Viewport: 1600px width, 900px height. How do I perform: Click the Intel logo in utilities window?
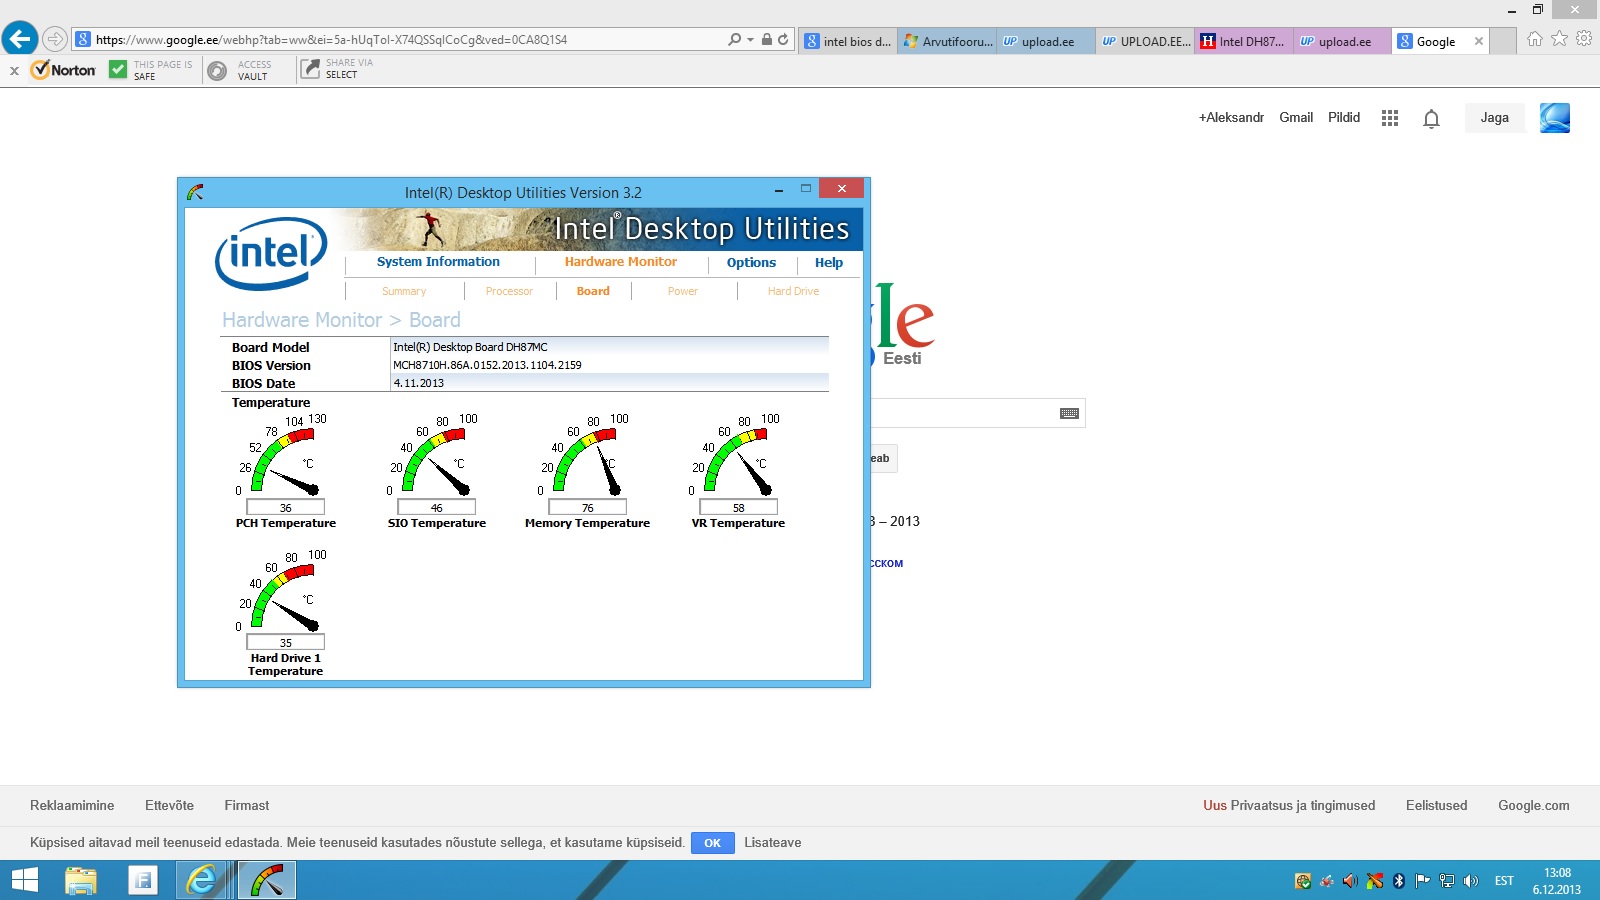tap(271, 253)
